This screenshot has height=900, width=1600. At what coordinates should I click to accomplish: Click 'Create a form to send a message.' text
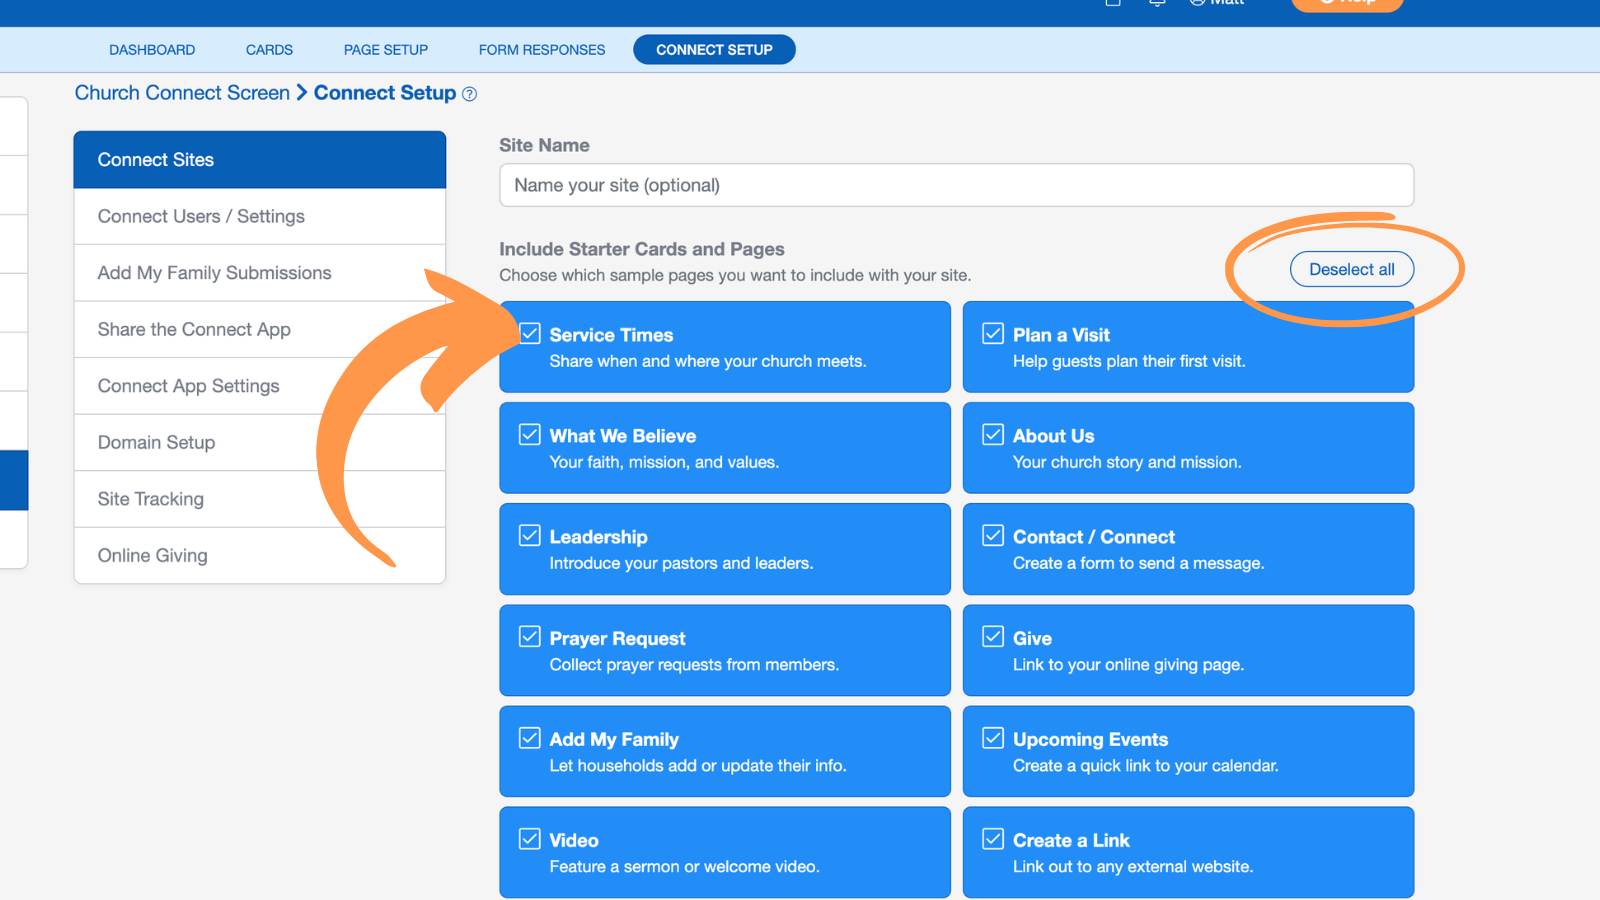pyautogui.click(x=1138, y=563)
